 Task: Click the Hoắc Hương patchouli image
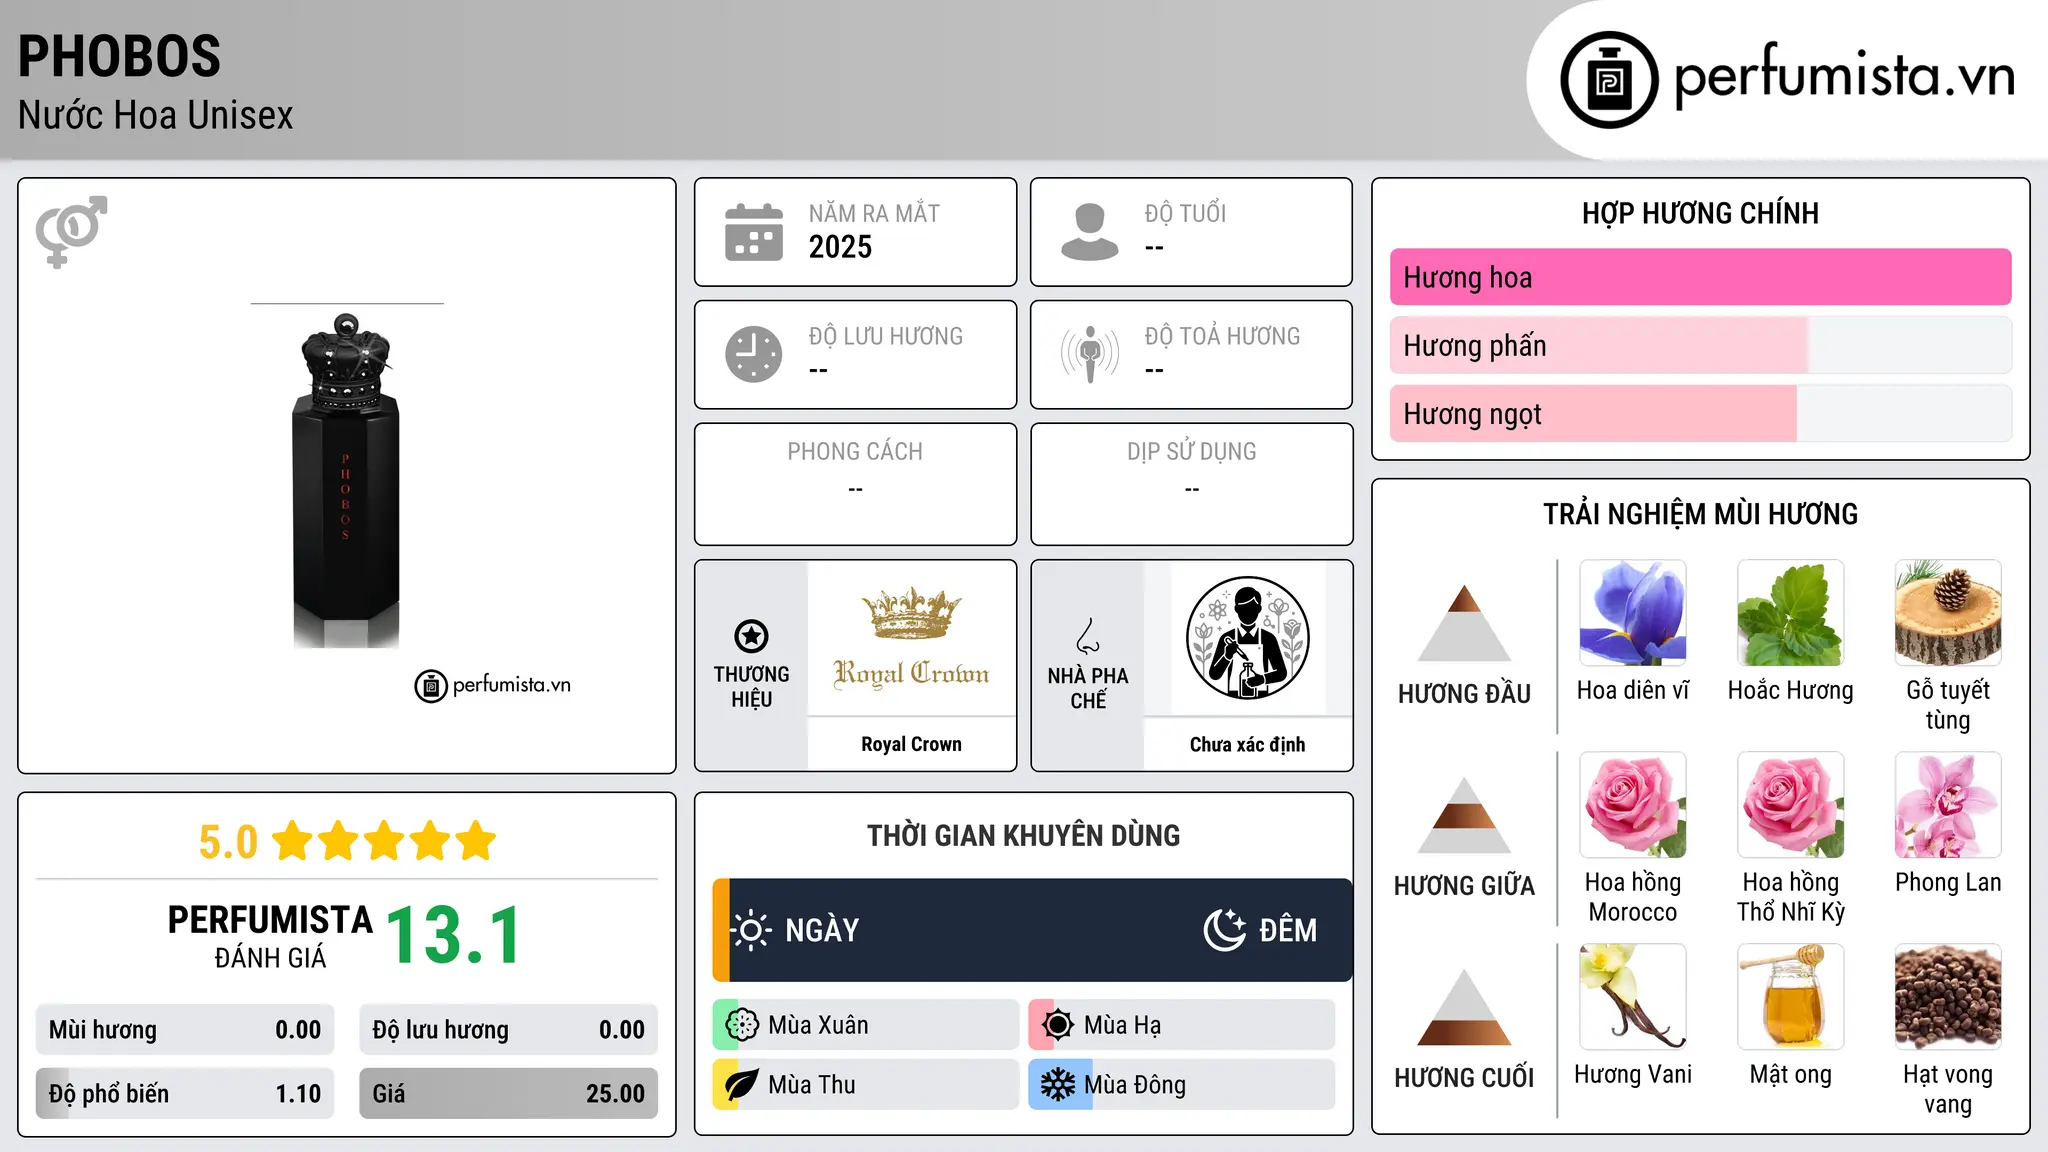[1790, 613]
